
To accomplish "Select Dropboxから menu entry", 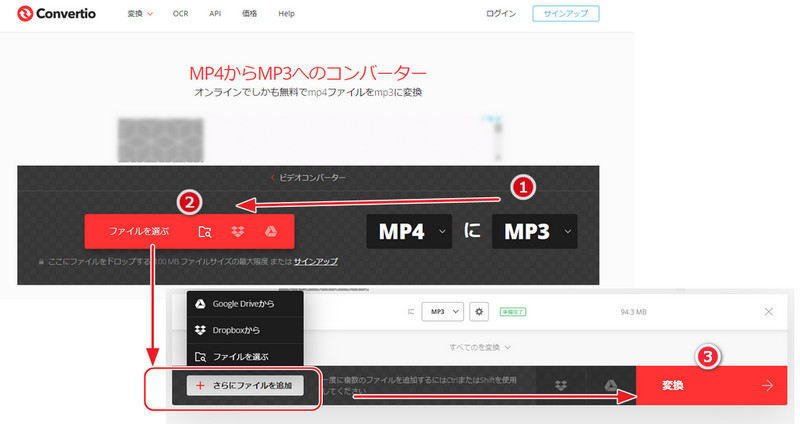I will (x=245, y=330).
